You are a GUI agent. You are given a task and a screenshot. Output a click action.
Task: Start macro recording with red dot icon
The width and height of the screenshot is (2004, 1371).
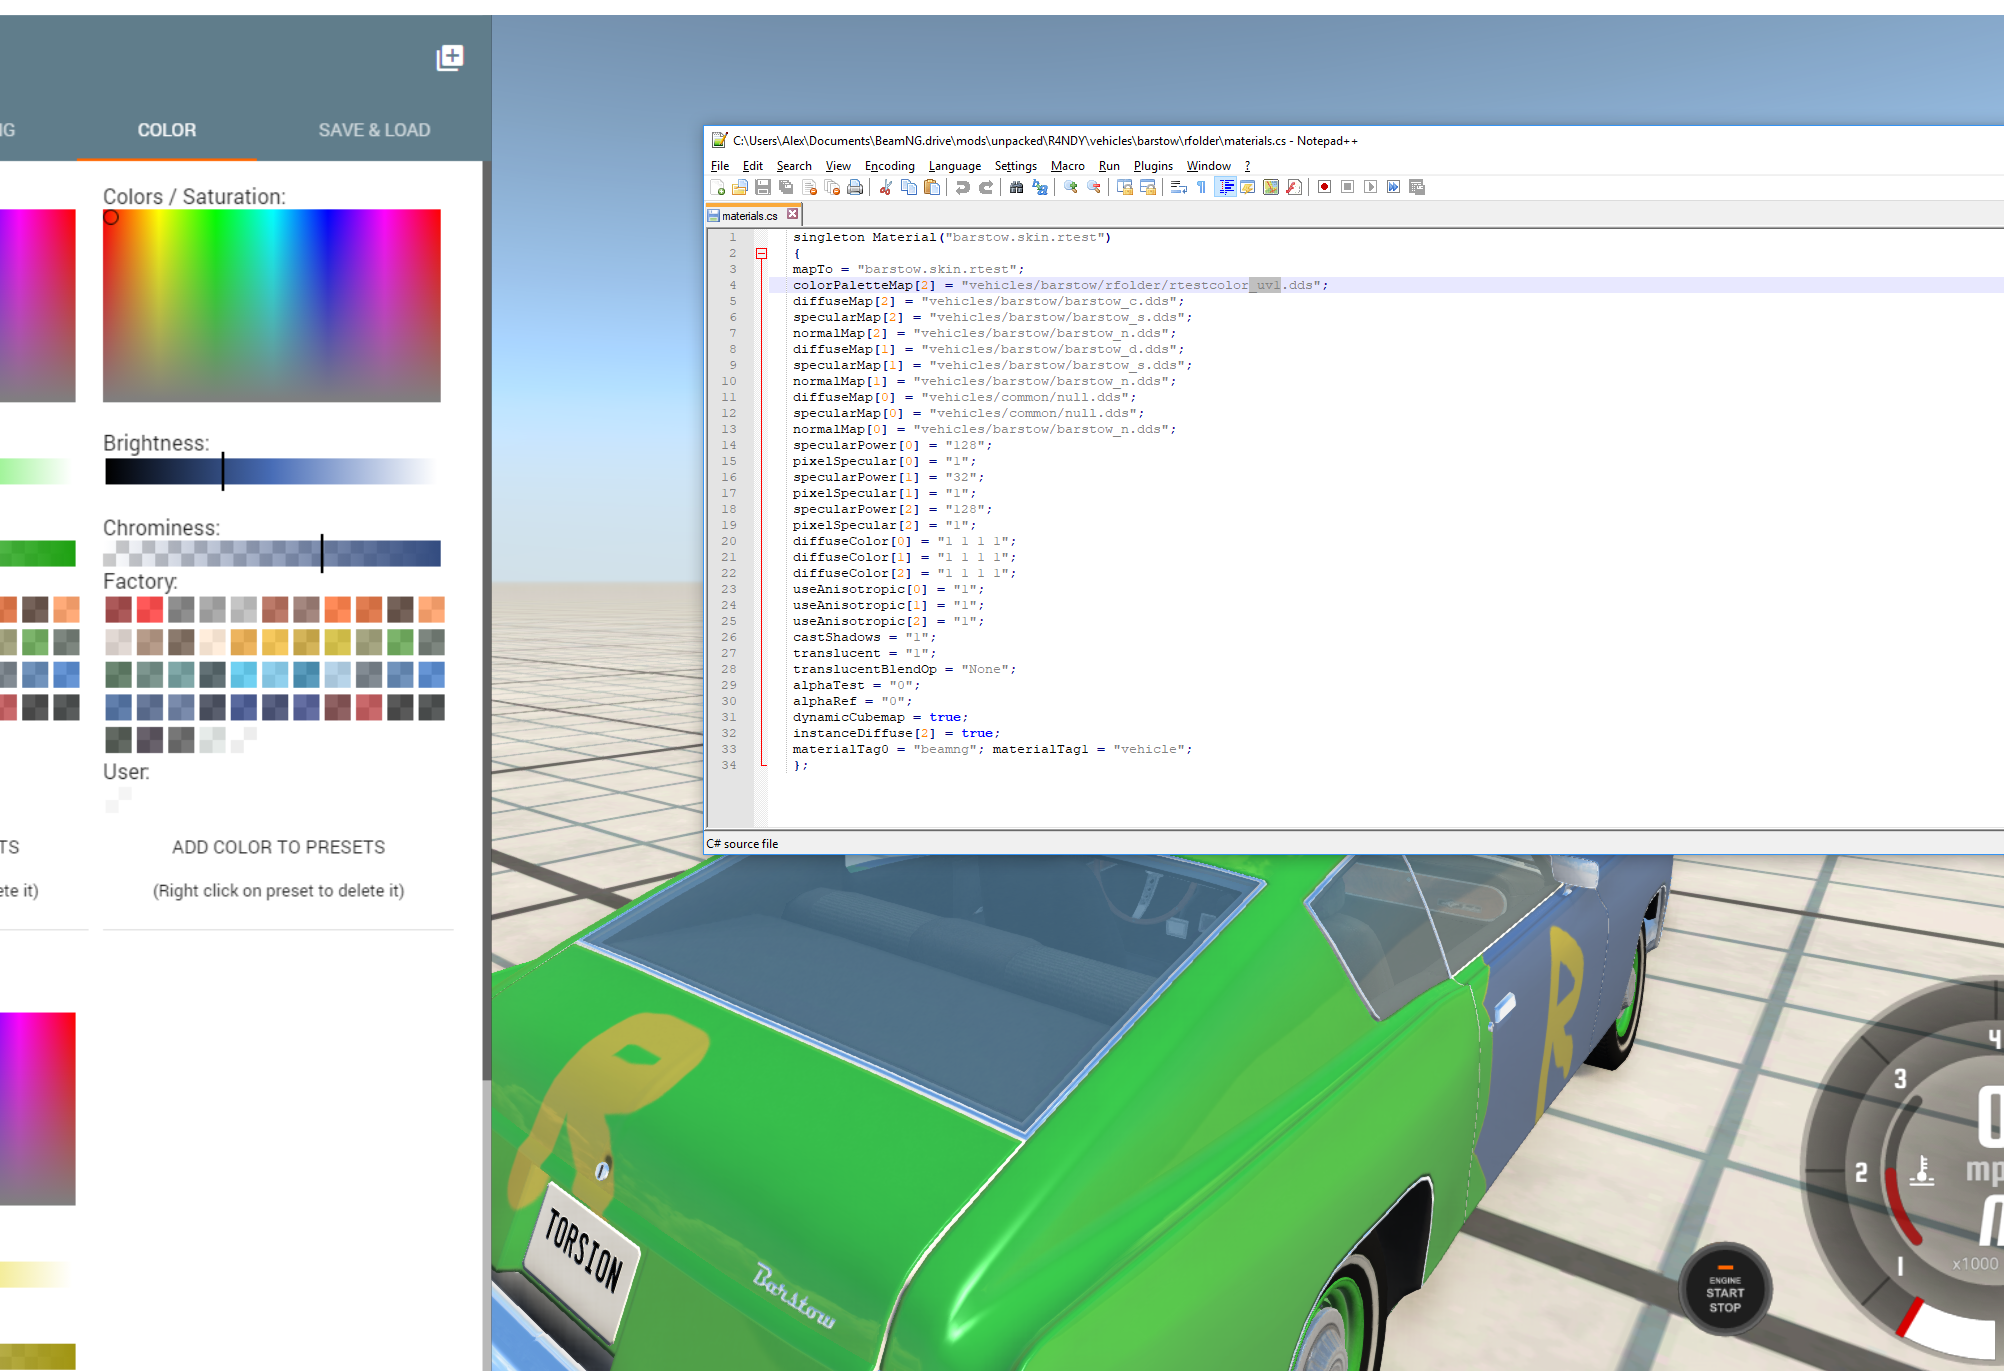pos(1325,187)
